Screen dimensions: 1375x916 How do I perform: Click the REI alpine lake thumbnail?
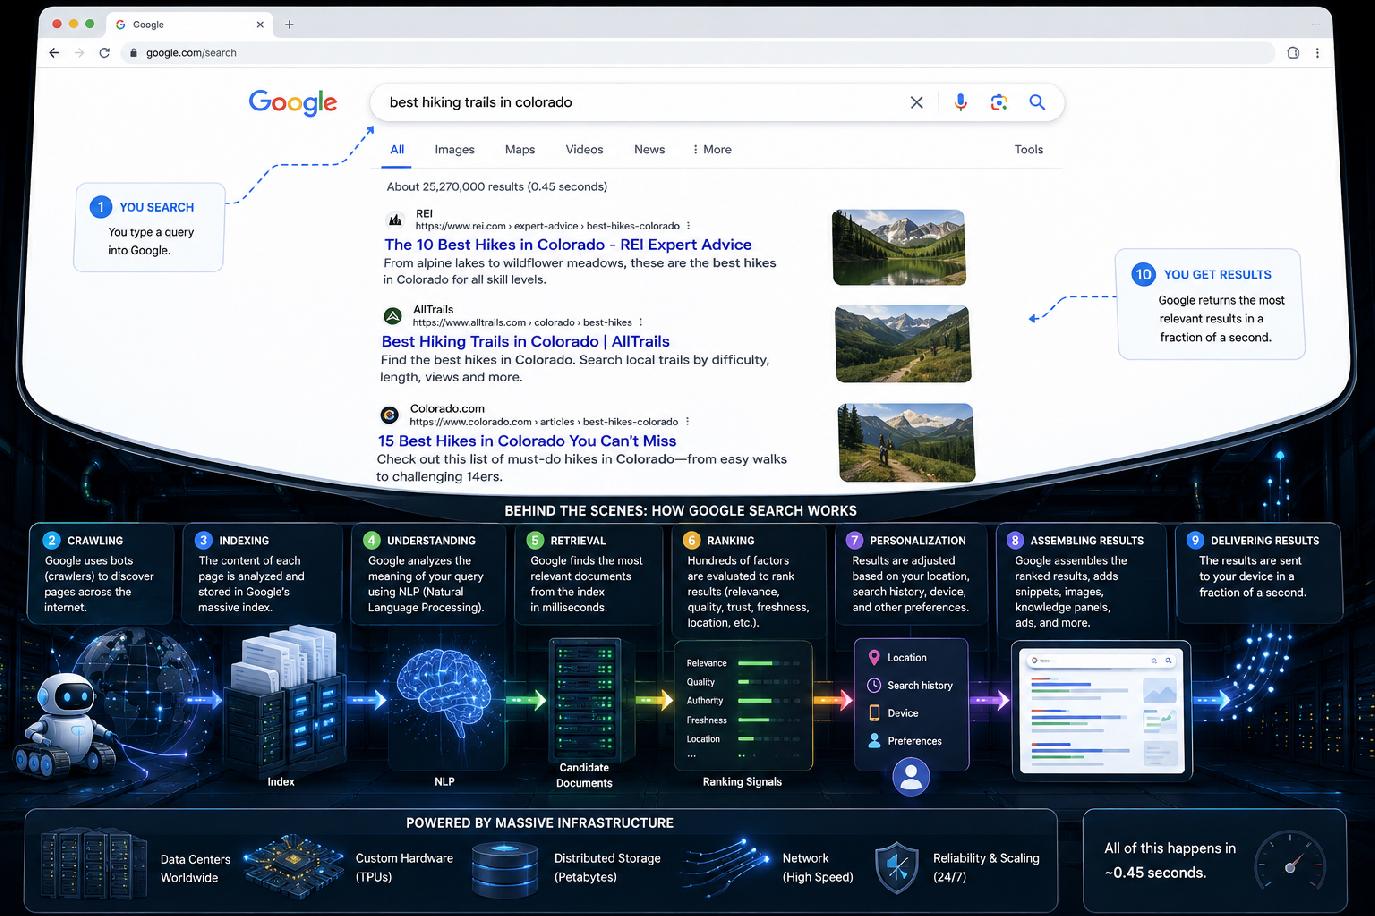(x=899, y=247)
